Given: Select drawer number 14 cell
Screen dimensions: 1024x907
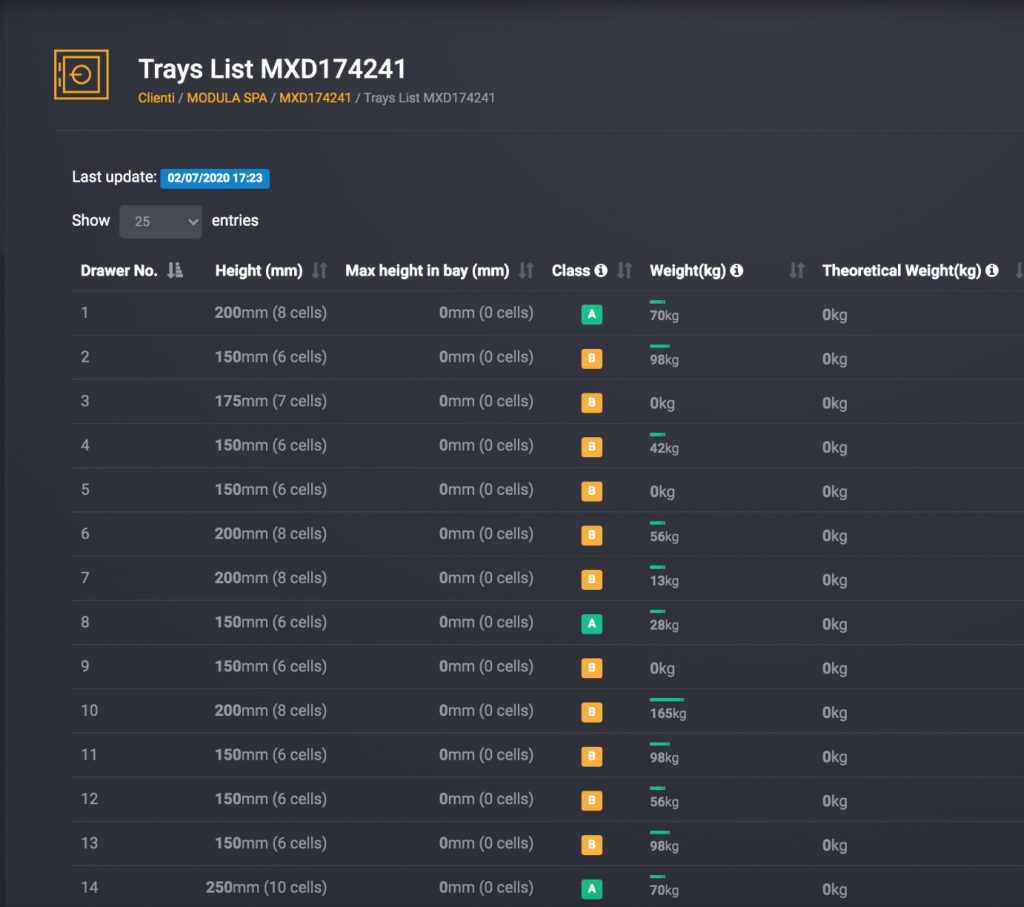Looking at the screenshot, I should pos(89,887).
